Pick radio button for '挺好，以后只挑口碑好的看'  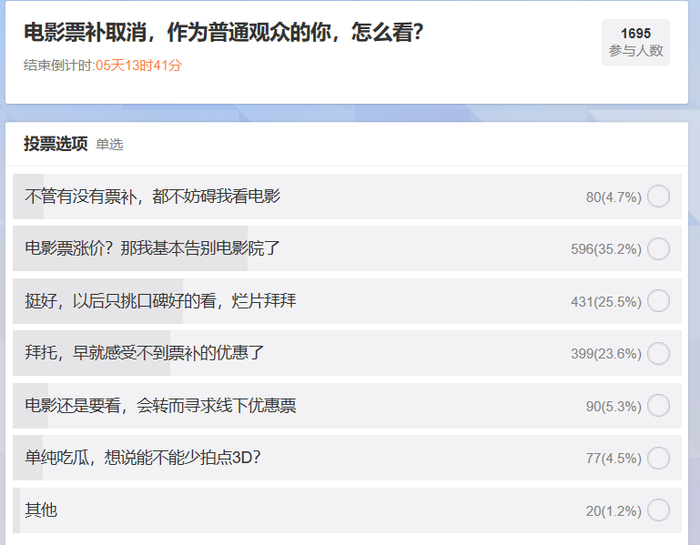[658, 301]
